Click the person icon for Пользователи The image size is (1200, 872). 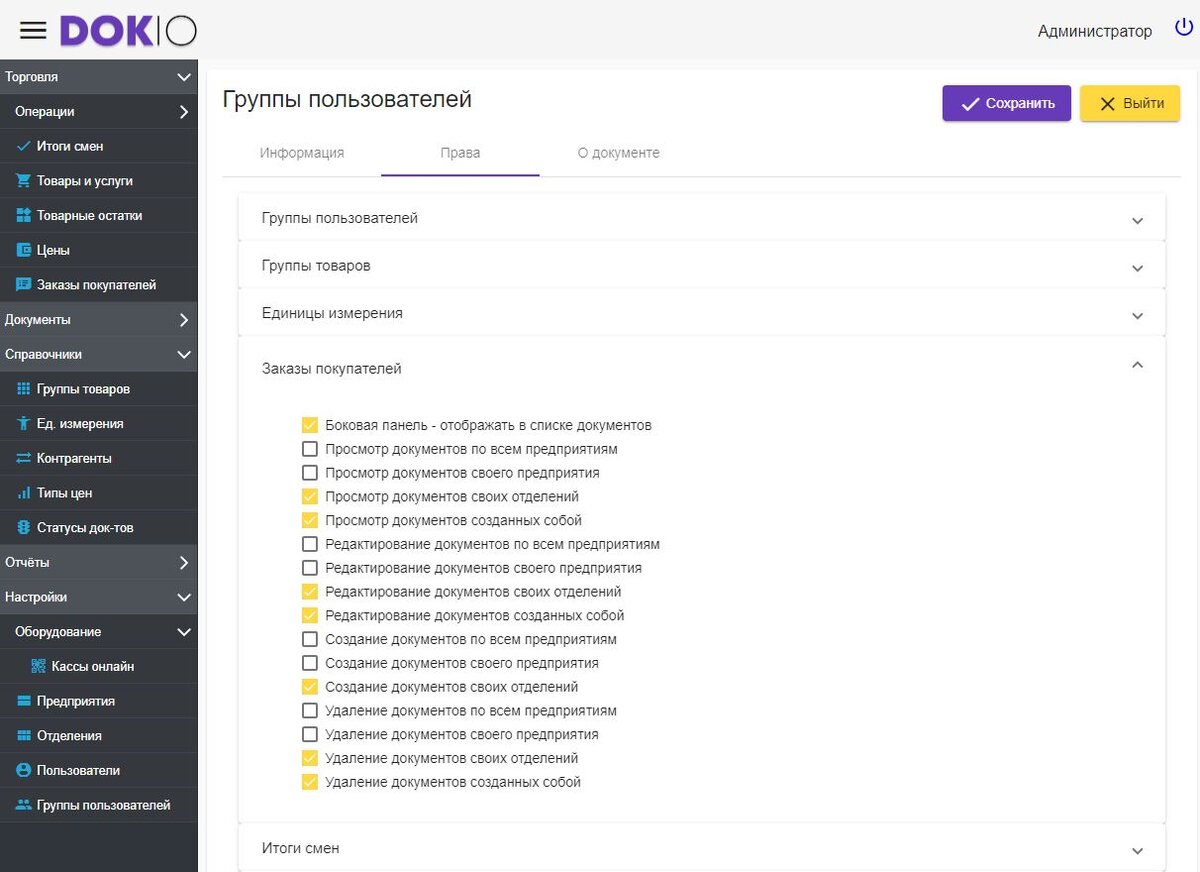tap(25, 770)
